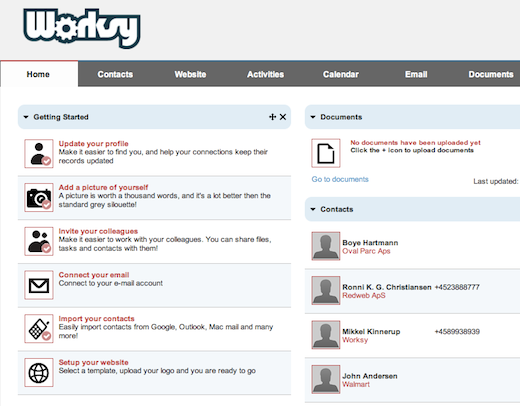Click the Import your contacts phone icon
Screen dimensions: 520x406
point(39,329)
